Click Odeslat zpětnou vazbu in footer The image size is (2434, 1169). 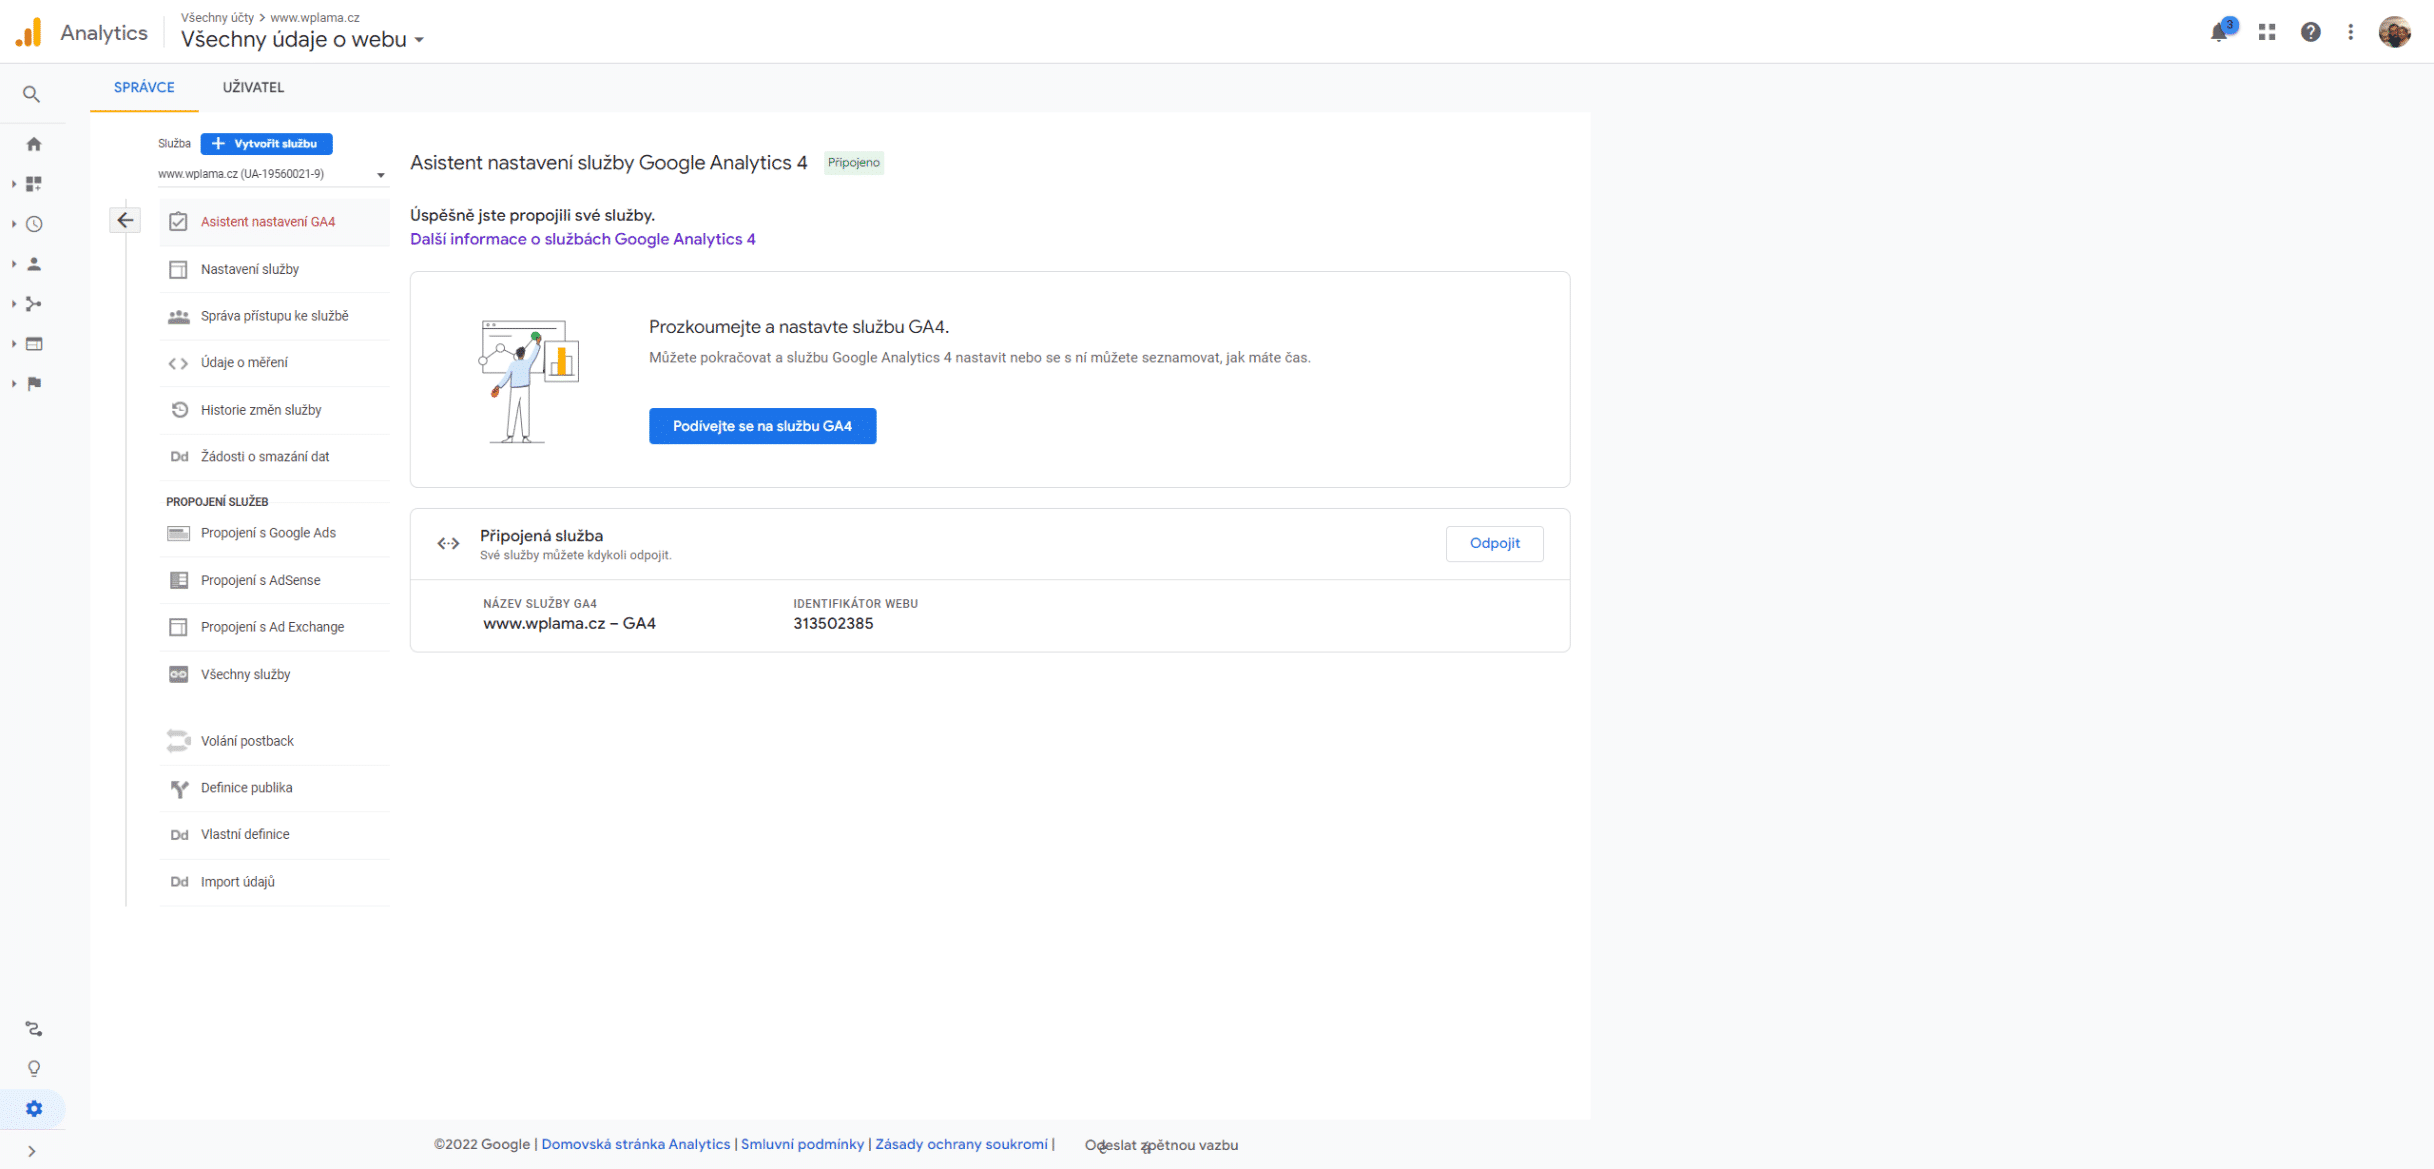pyautogui.click(x=1161, y=1145)
